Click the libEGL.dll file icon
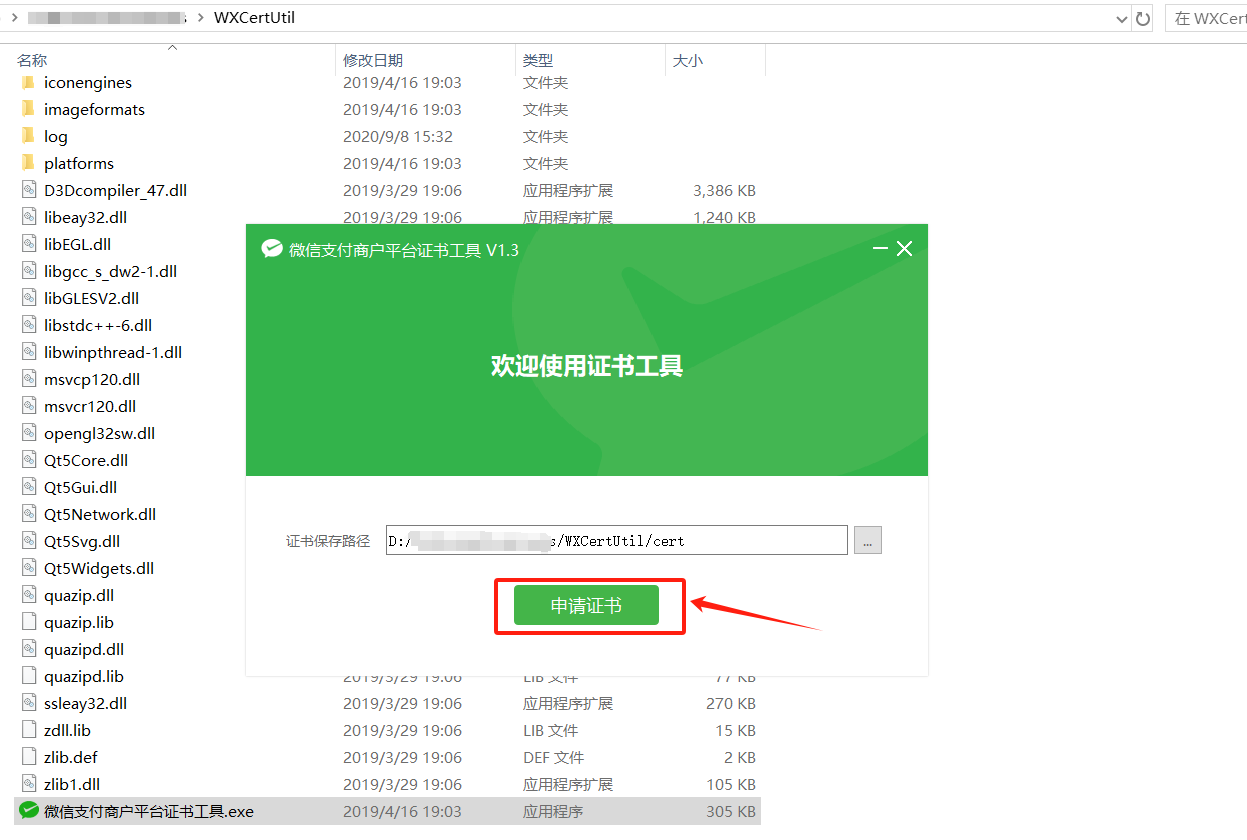The image size is (1247, 840). coord(28,244)
